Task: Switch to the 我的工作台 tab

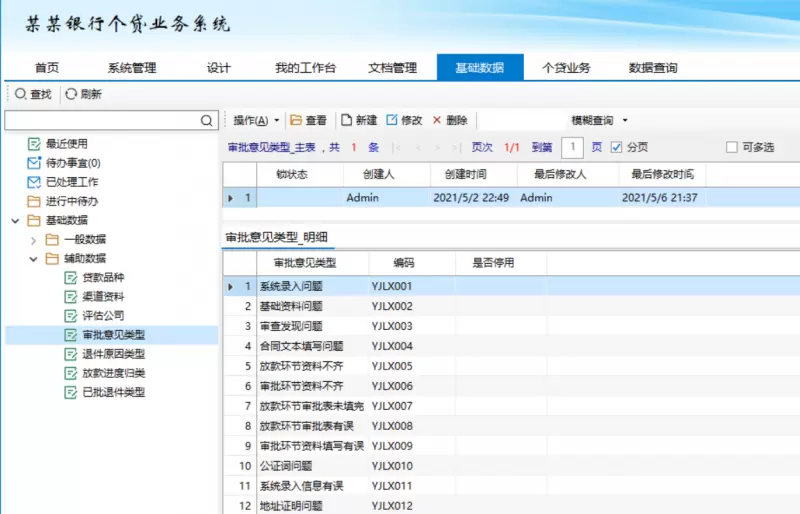Action: (305, 68)
